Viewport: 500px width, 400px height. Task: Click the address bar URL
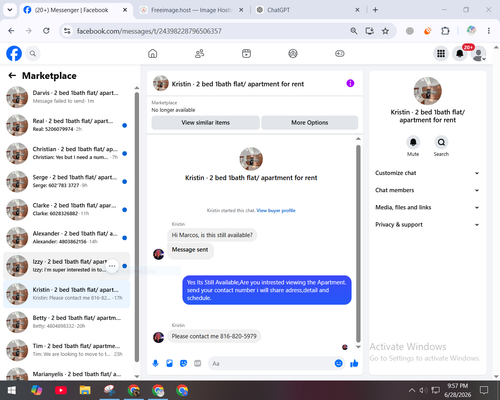click(149, 31)
